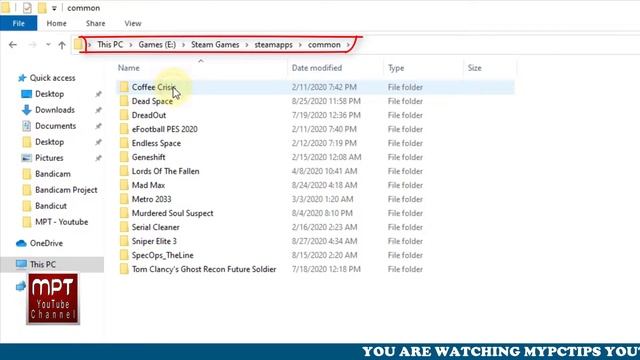Select the SpecOps_TheLine folder icon
640x360 pixels.
(x=124, y=255)
